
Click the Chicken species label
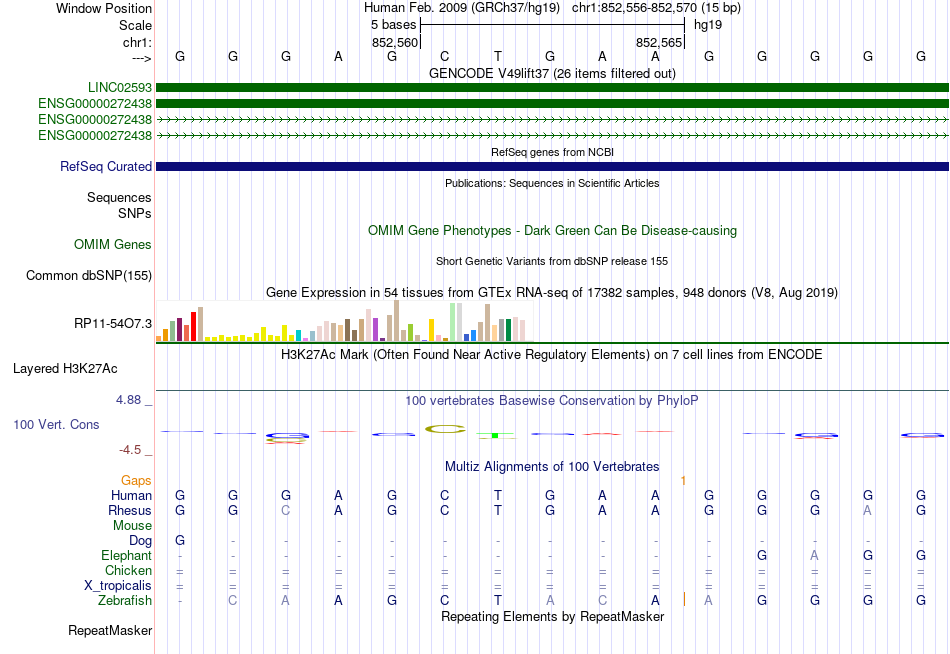pyautogui.click(x=128, y=570)
